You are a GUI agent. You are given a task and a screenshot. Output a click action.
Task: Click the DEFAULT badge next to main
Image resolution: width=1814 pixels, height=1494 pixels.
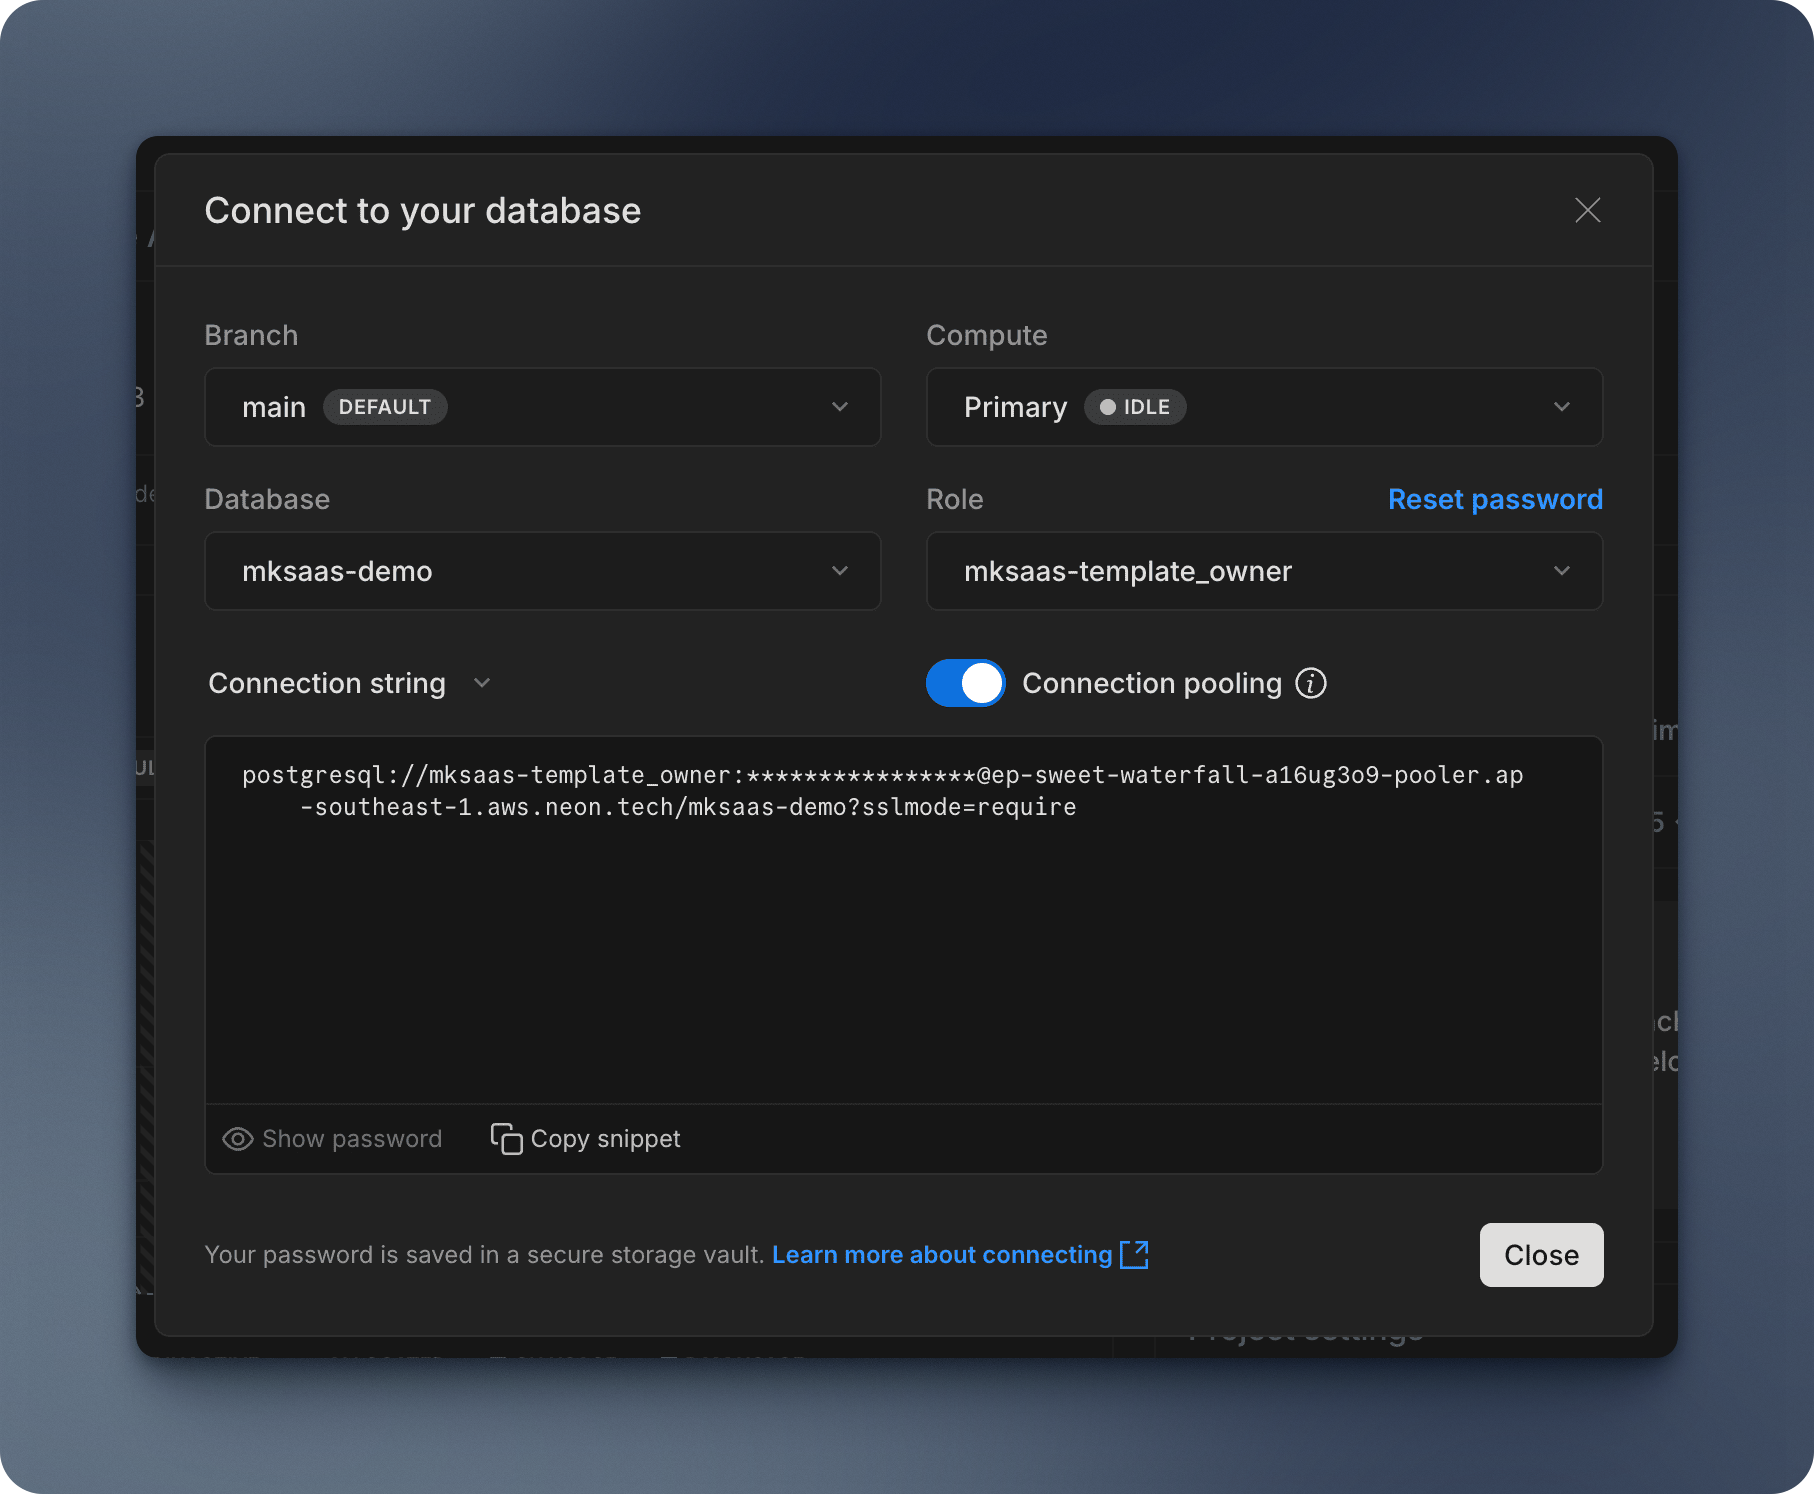pos(384,407)
